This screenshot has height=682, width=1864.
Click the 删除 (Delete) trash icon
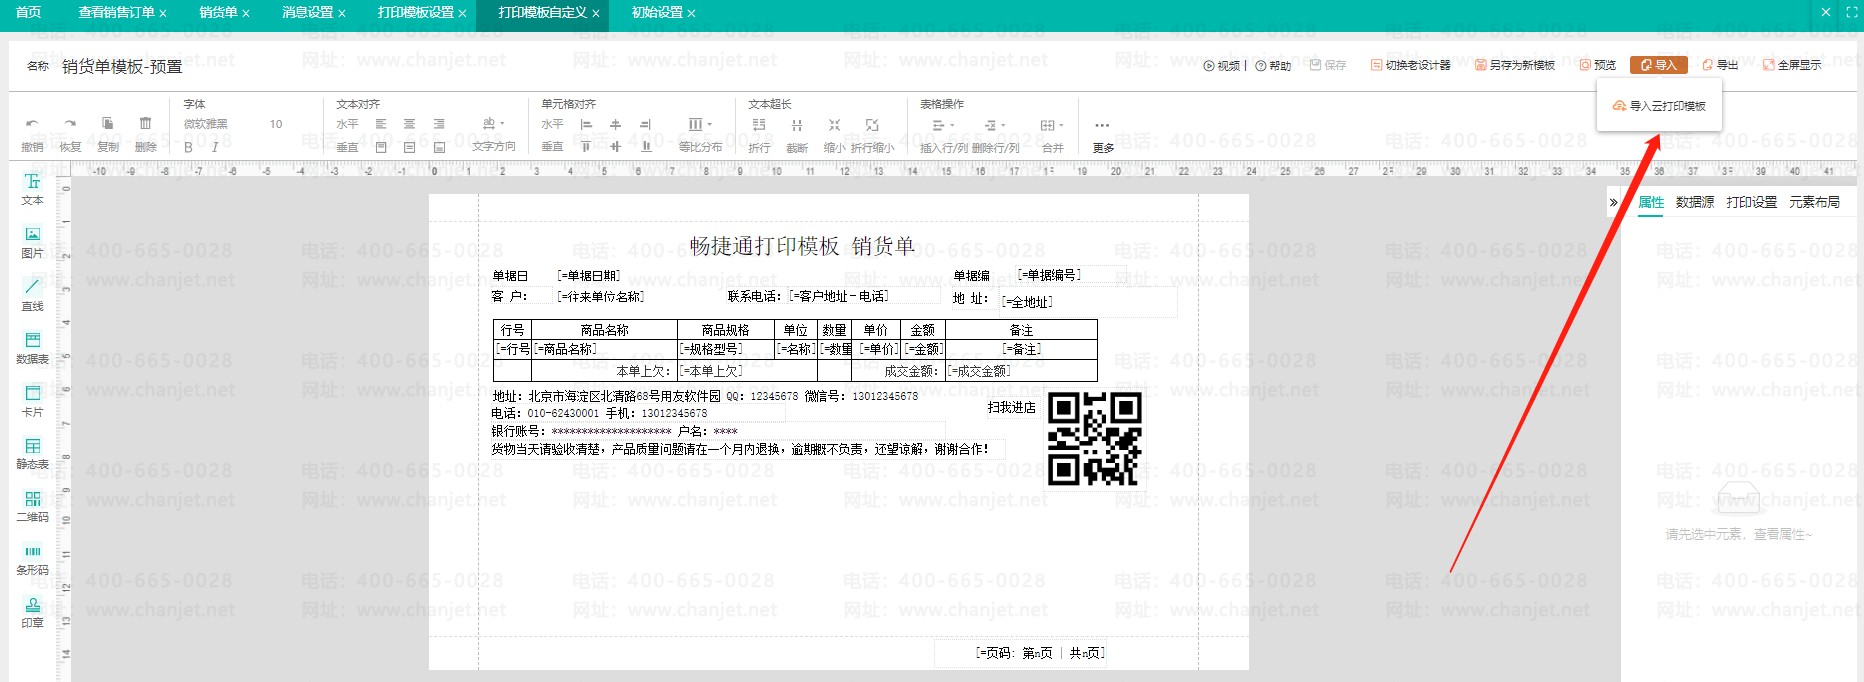145,124
